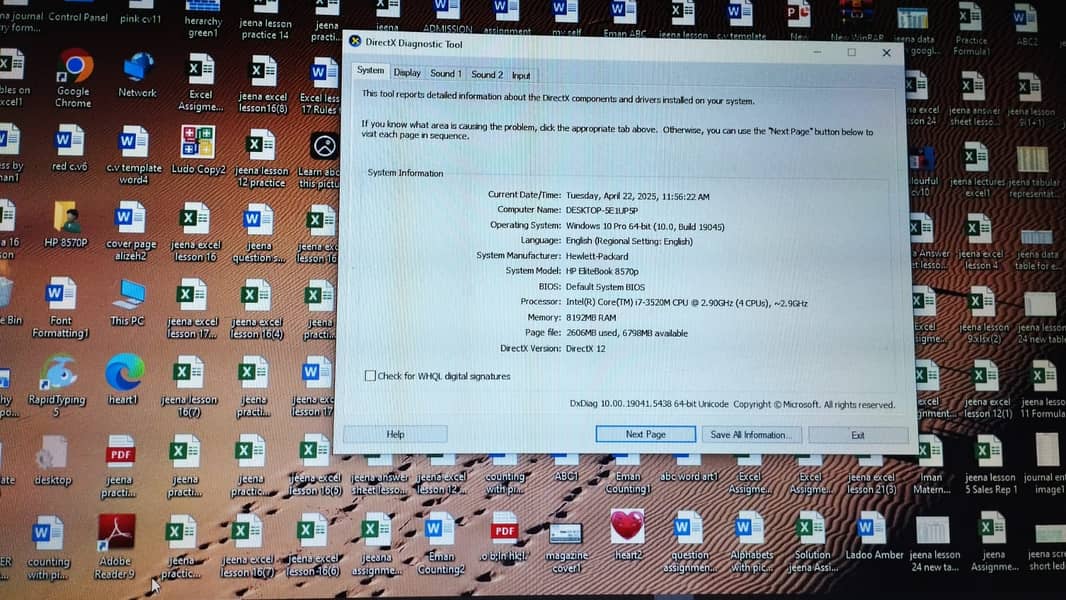The image size is (1066, 600).
Task: Select jeena excel lesson 4 file icon
Action: tap(981, 241)
